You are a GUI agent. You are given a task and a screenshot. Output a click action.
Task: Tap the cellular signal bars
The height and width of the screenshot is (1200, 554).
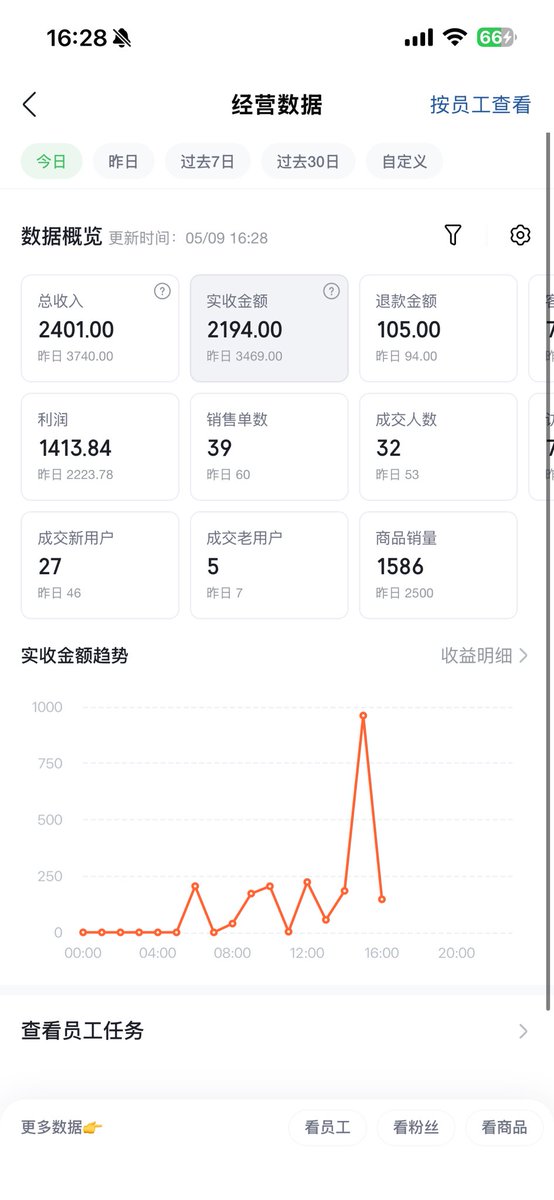[x=419, y=38]
